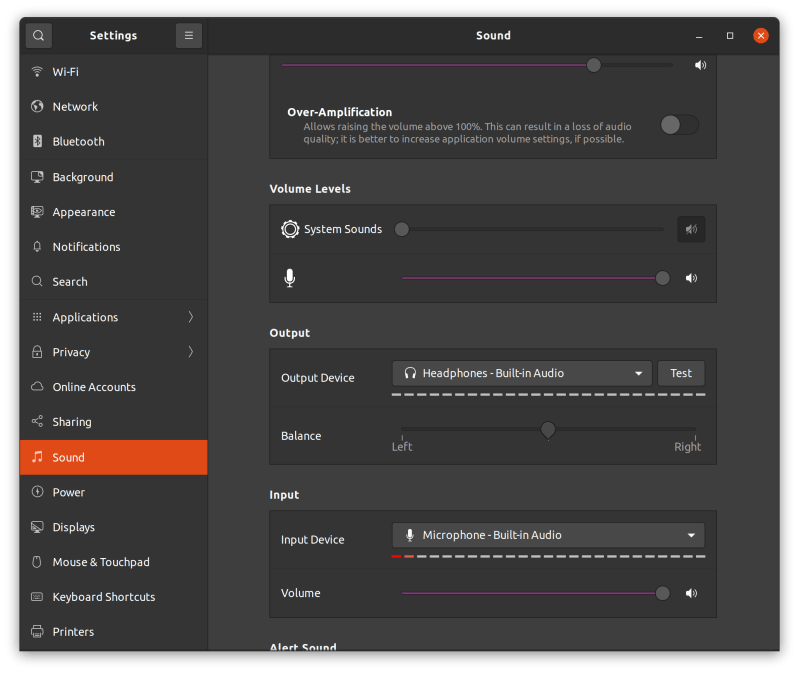Go to the Background panel
This screenshot has height=673, width=799.
coord(114,177)
